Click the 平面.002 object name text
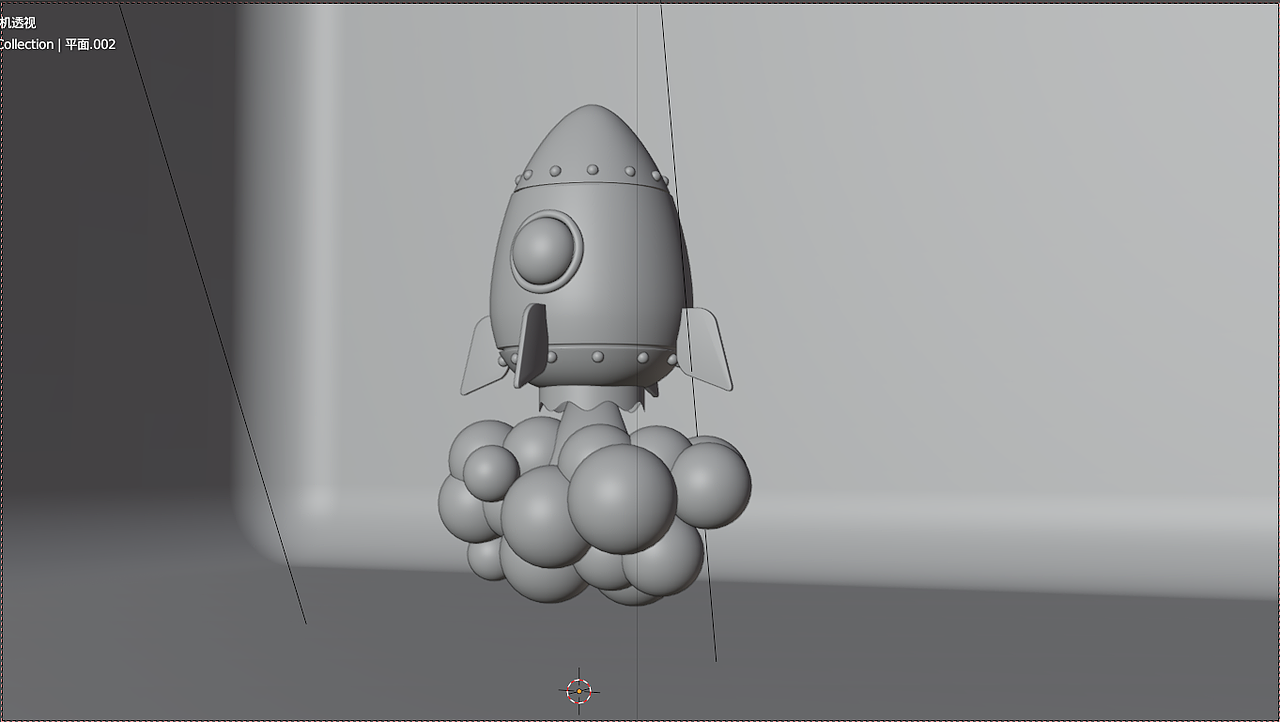The height and width of the screenshot is (722, 1280). pyautogui.click(x=89, y=44)
